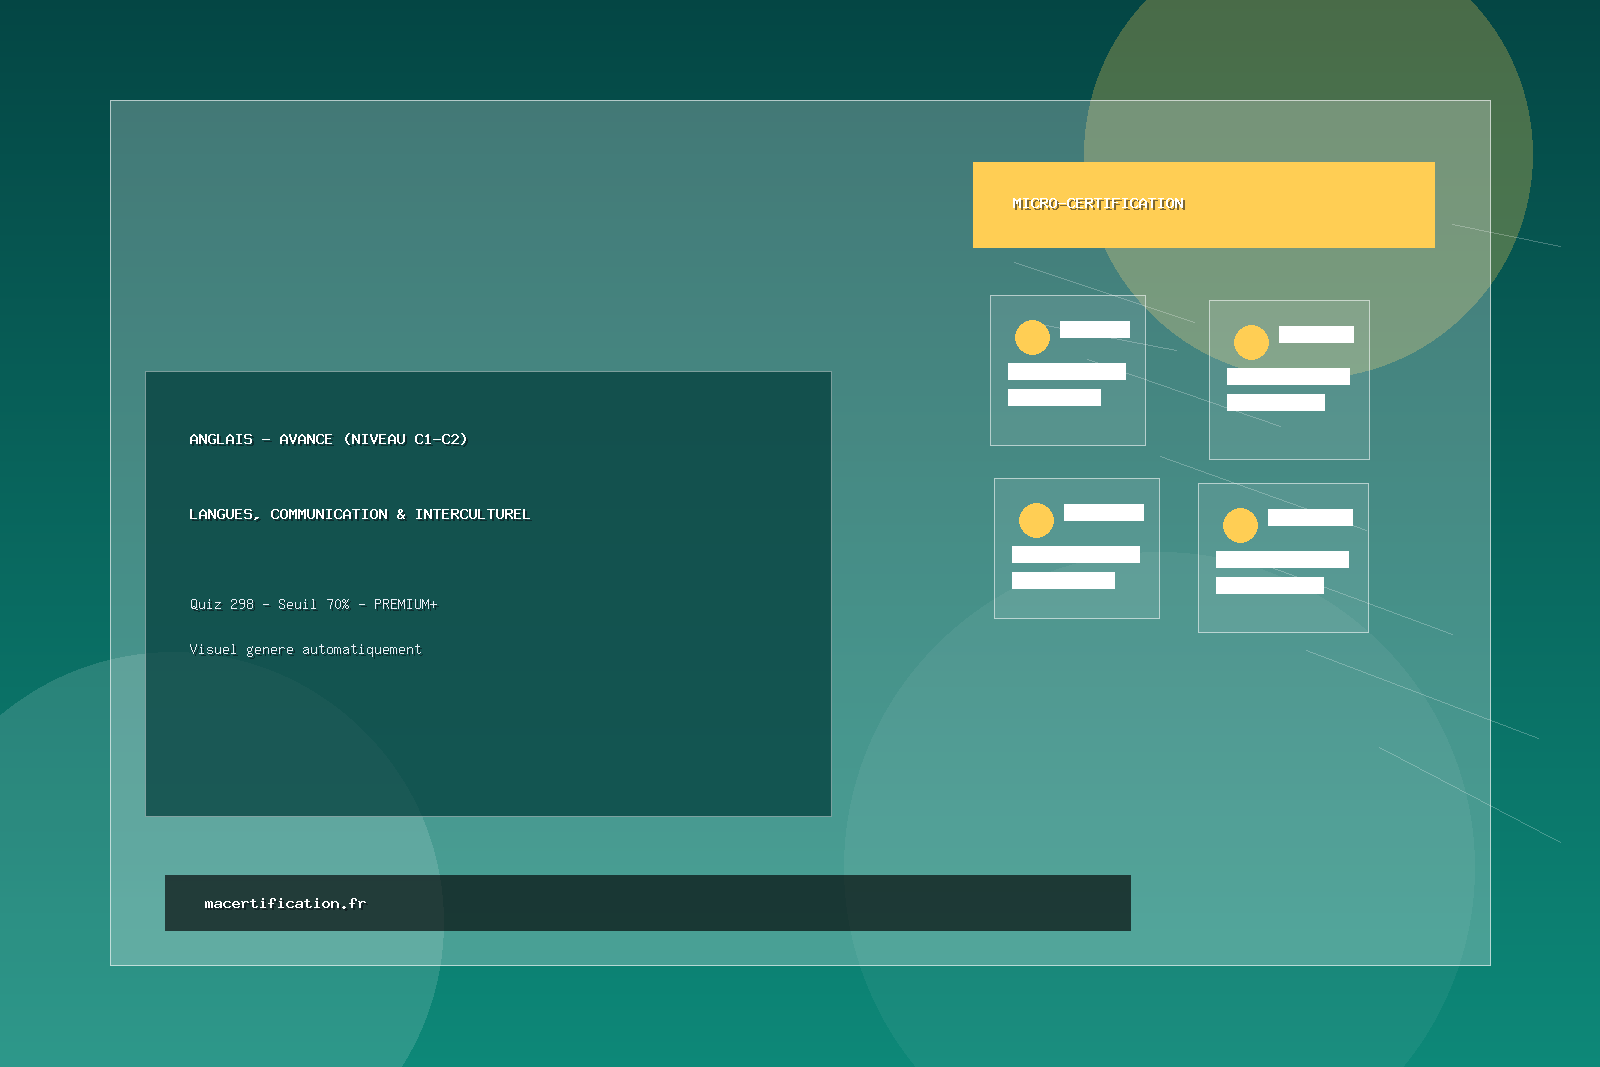Select the LANGUES, COMMUNICATION & INTERCULTUREL text
Image resolution: width=1600 pixels, height=1067 pixels.
[x=359, y=514]
